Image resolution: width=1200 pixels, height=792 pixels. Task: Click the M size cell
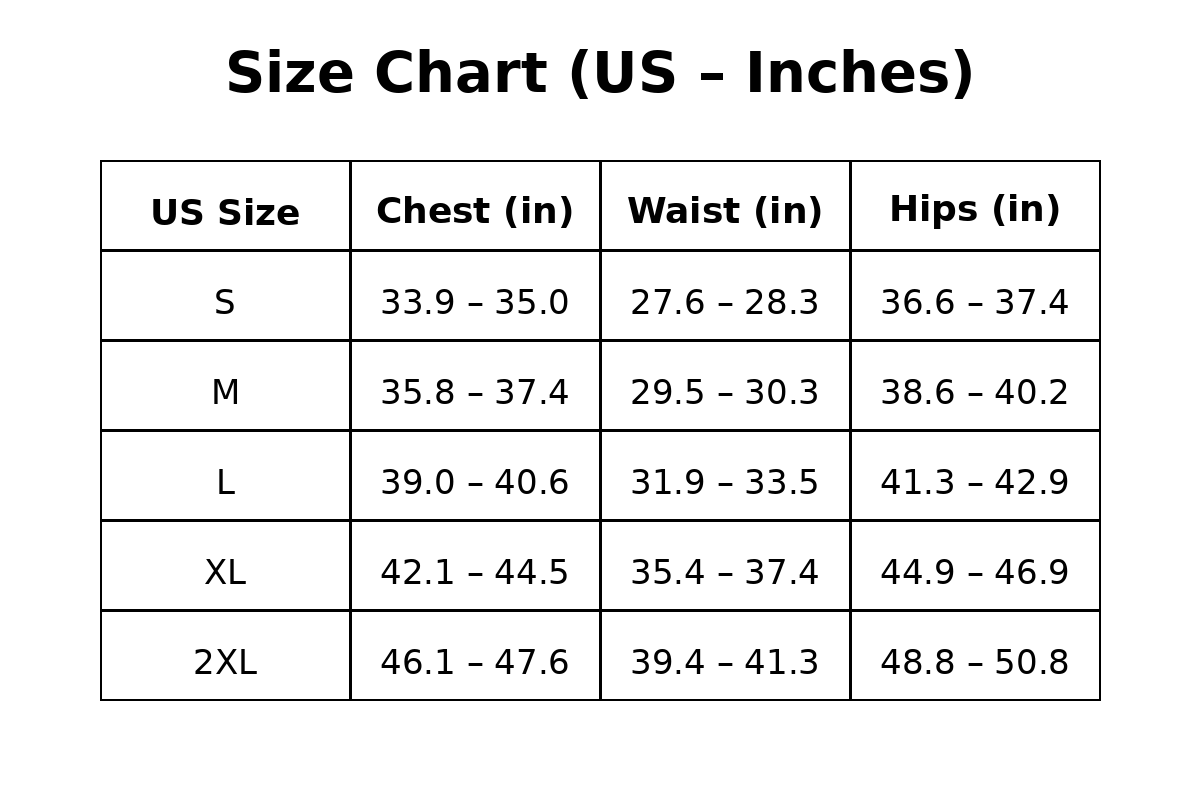[x=225, y=393]
